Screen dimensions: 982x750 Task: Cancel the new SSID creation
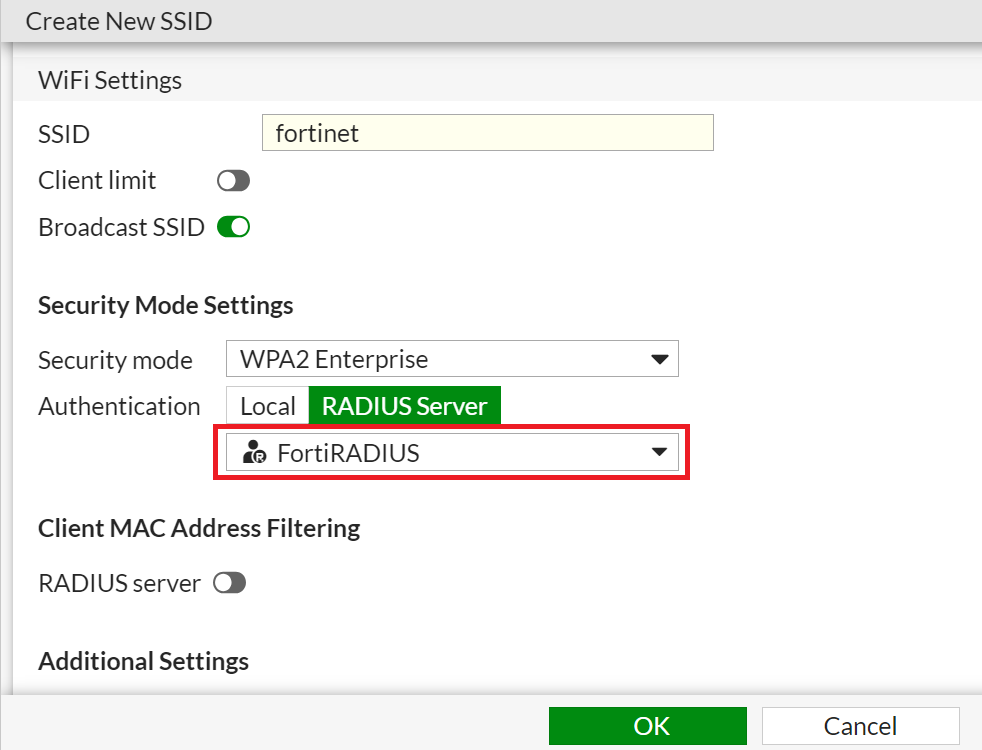860,726
